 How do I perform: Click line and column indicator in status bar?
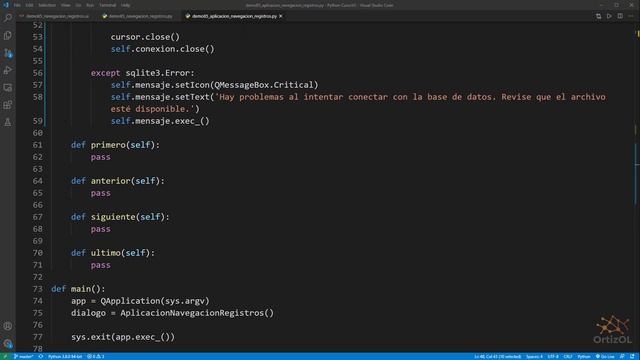[x=498, y=356]
